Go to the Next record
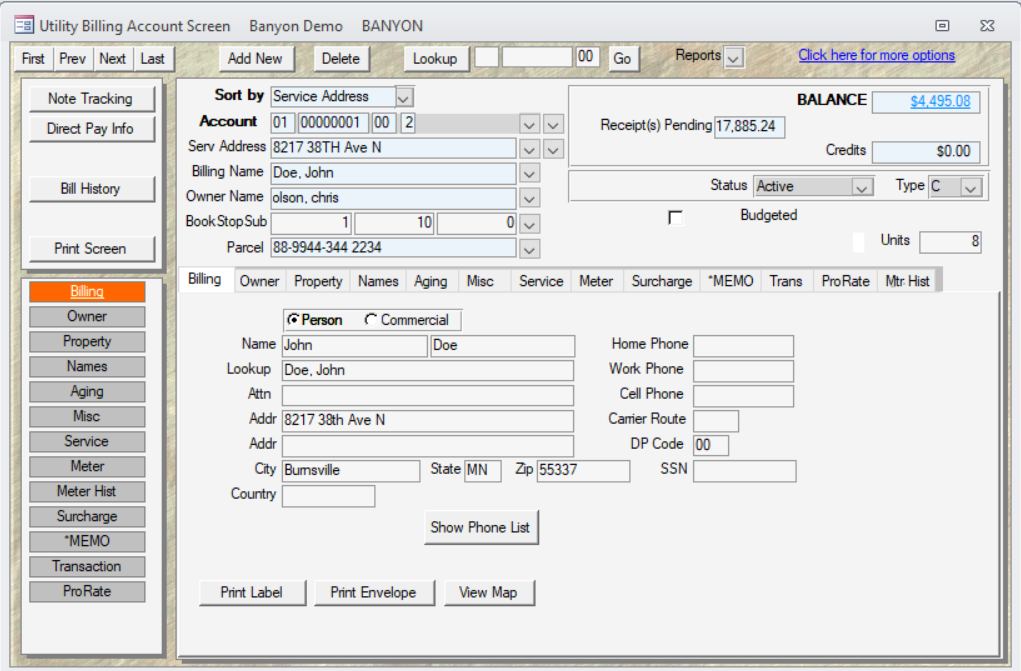The image size is (1021, 671). [112, 59]
